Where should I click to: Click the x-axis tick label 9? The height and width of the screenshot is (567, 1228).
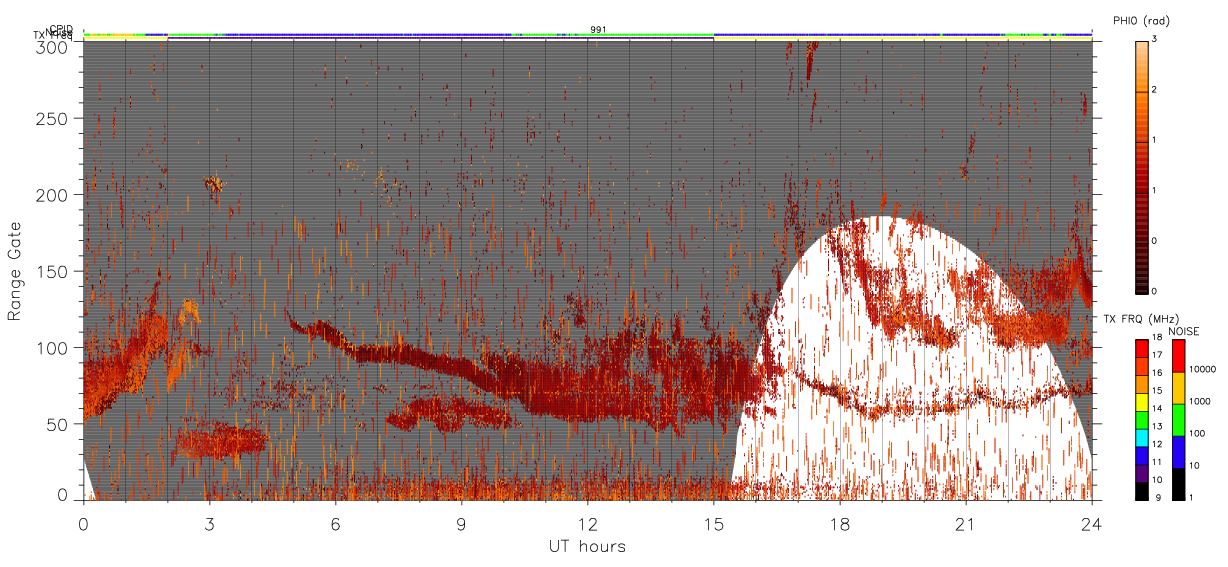461,524
